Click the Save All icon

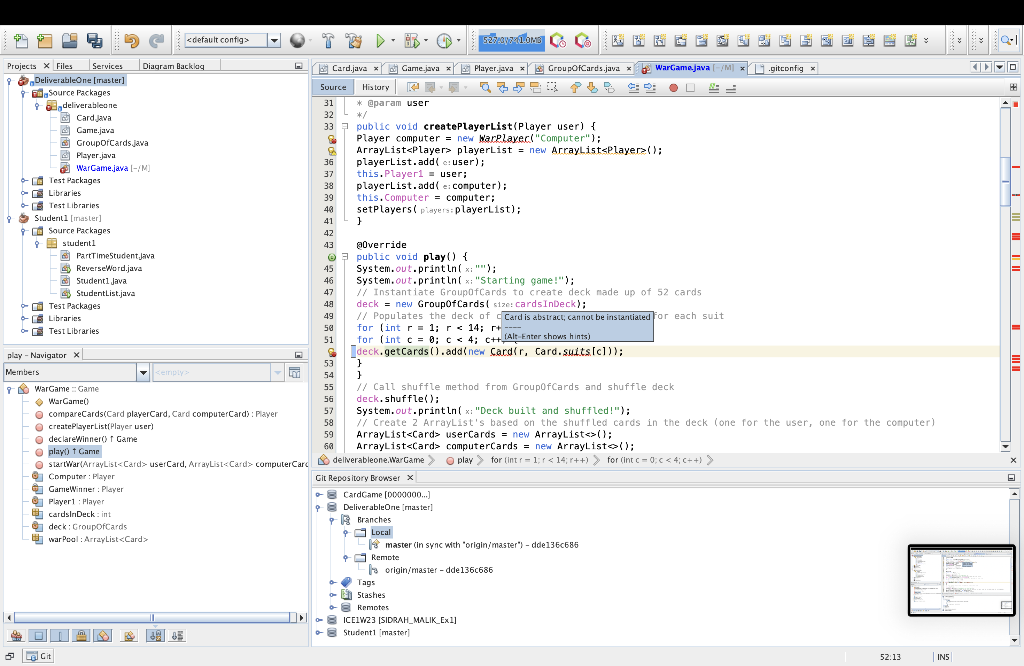(x=95, y=41)
